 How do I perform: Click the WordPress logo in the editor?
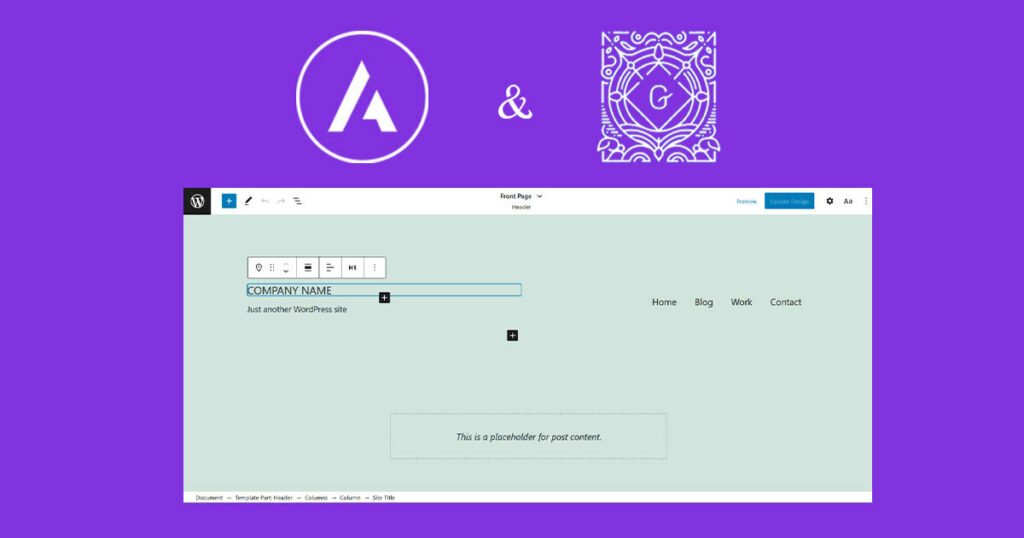pyautogui.click(x=197, y=201)
